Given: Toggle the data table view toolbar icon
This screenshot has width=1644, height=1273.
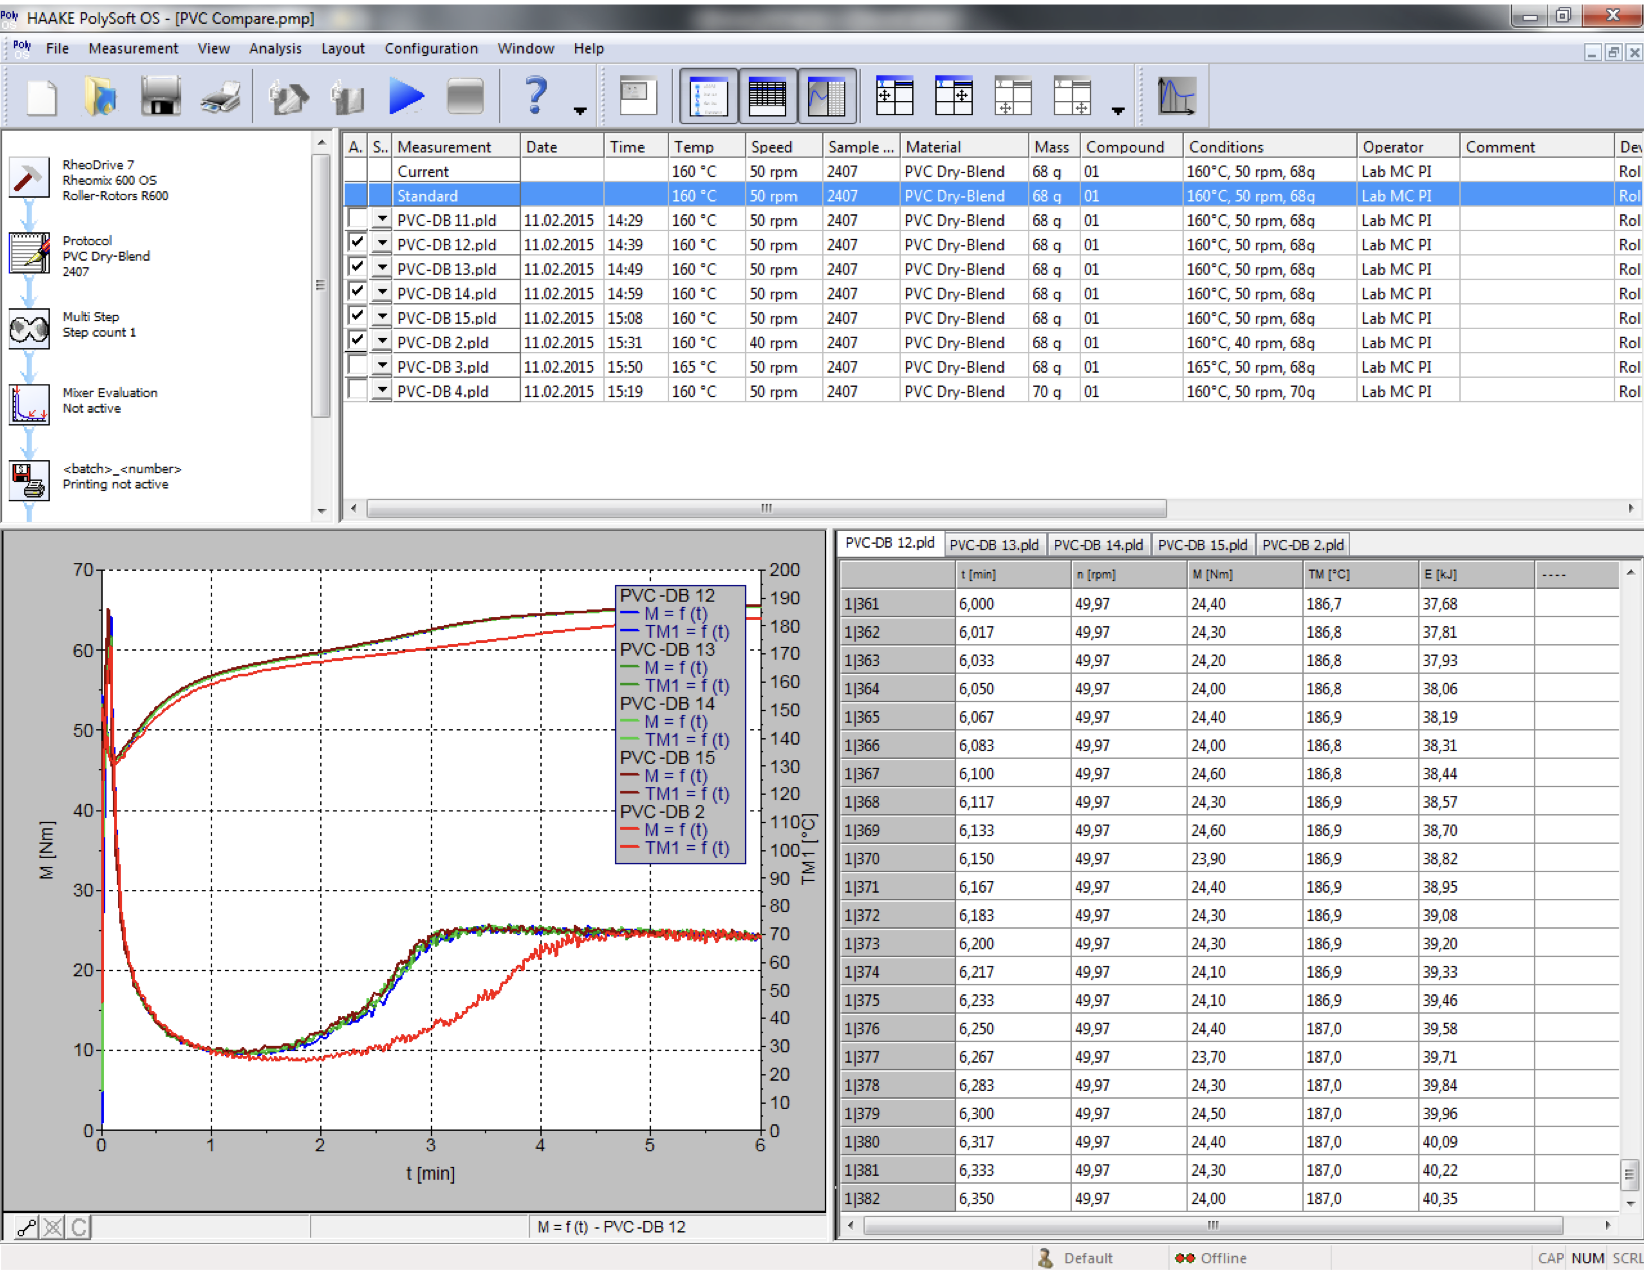Looking at the screenshot, I should [767, 97].
